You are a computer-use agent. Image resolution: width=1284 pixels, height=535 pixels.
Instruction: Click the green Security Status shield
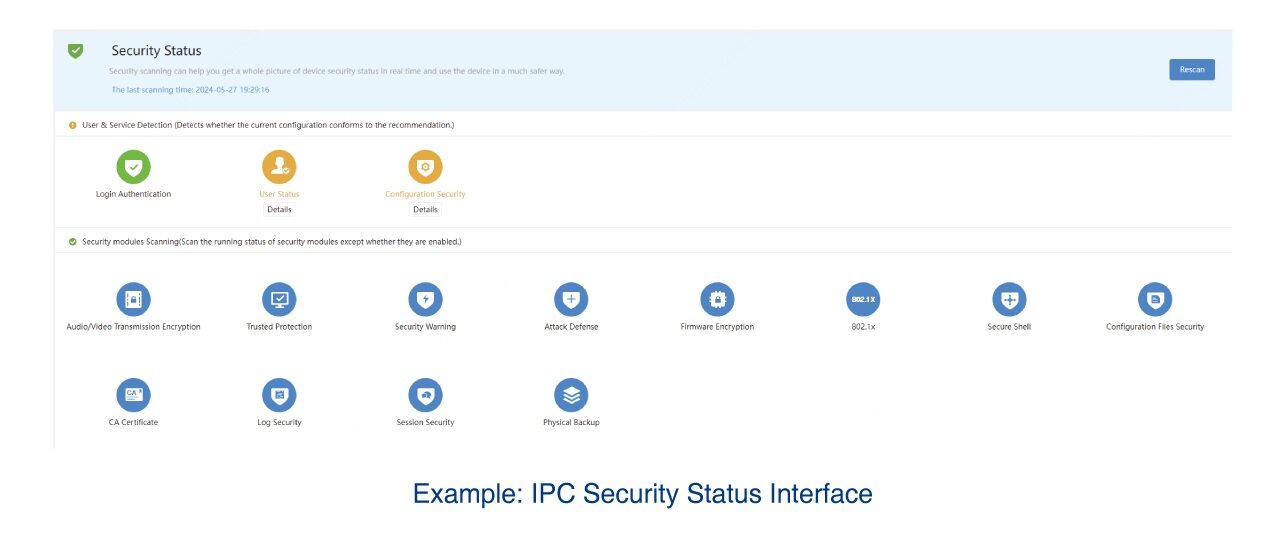[76, 51]
